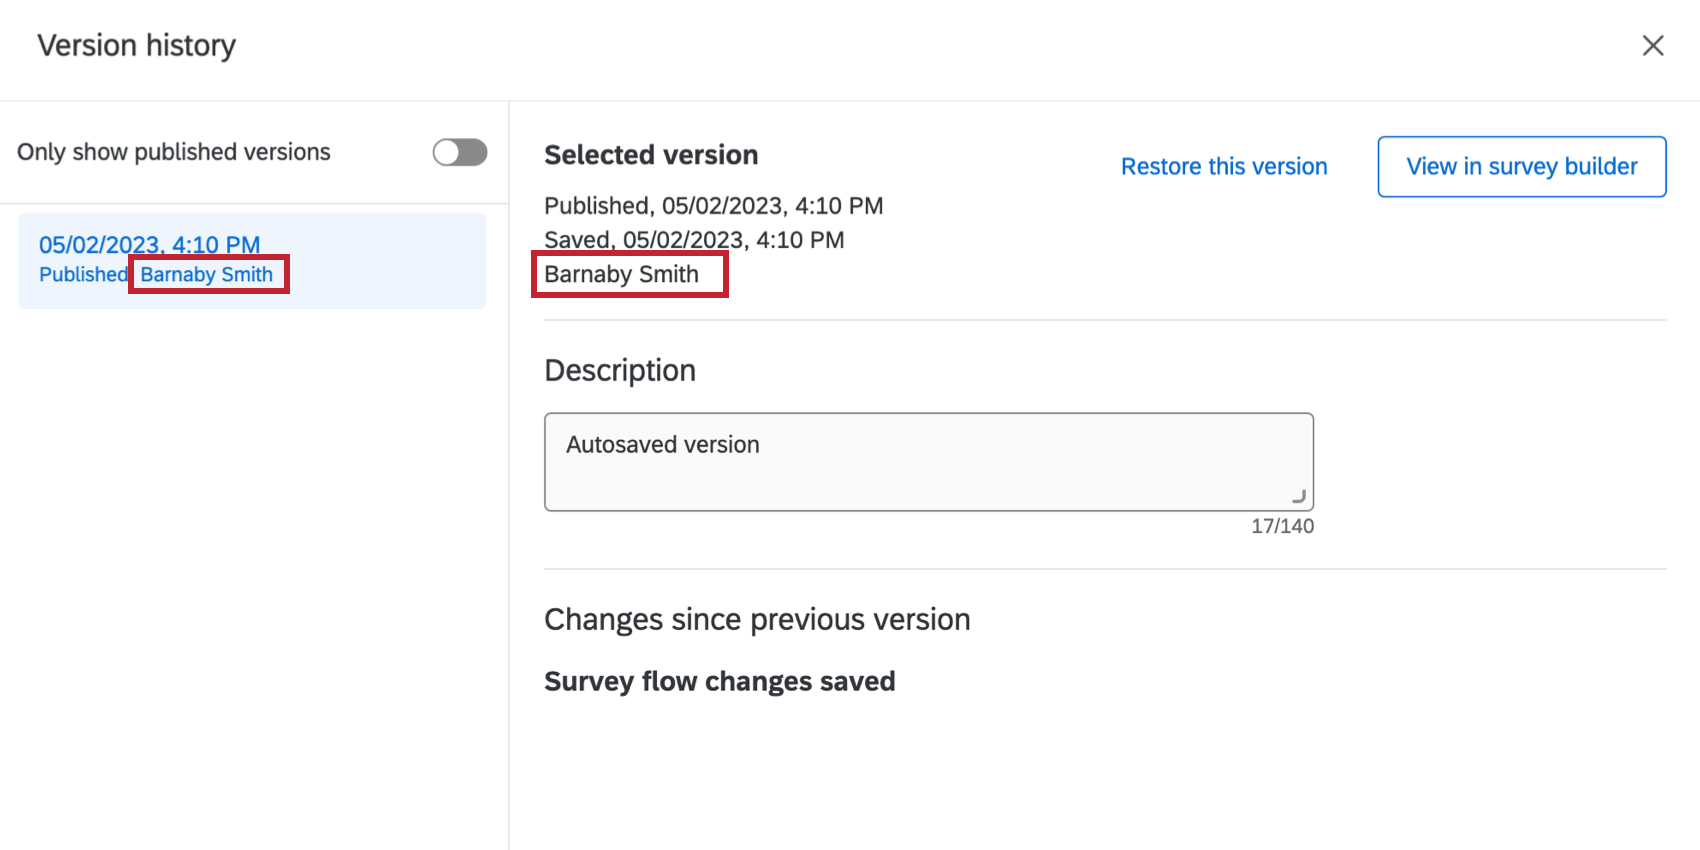
Task: Close the Version history dialog
Action: coord(1653,46)
